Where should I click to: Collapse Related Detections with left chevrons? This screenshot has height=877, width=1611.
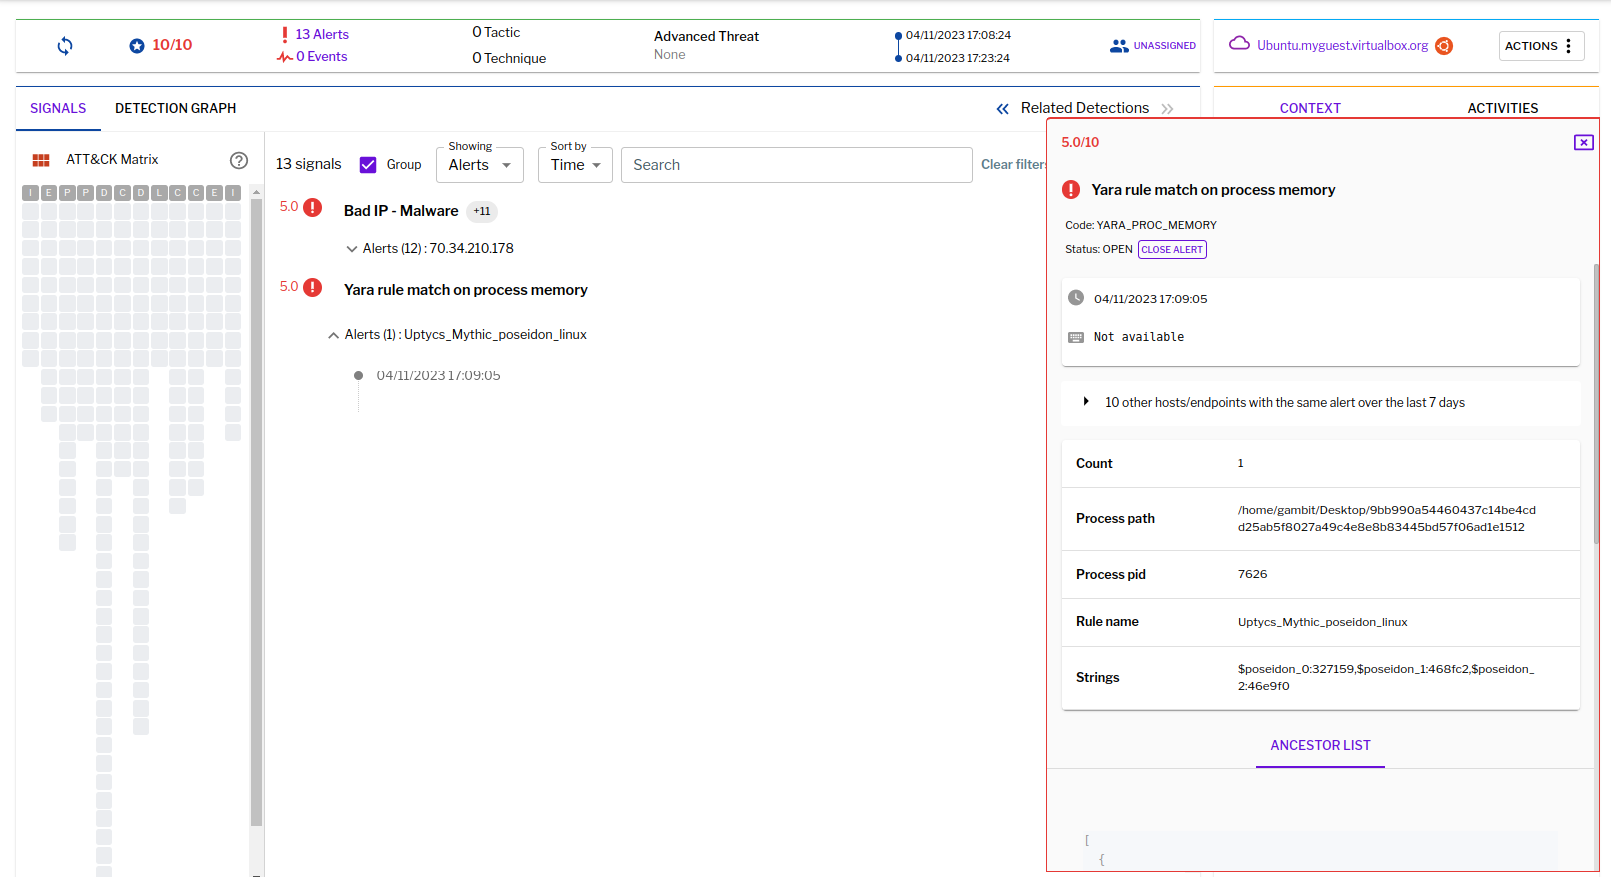[1002, 109]
